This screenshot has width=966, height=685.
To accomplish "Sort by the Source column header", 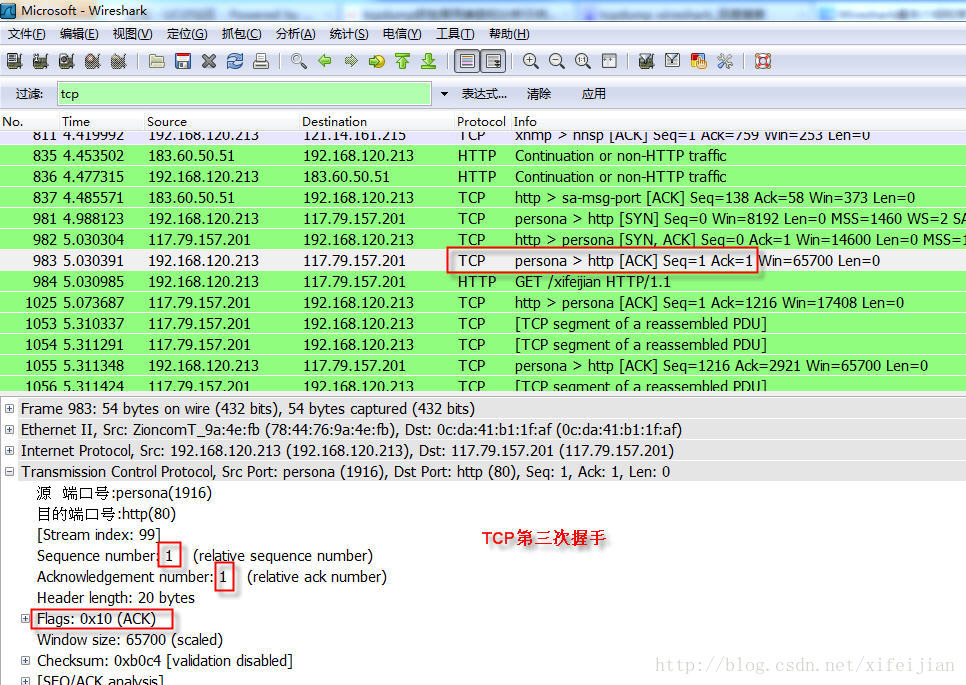I will 222,121.
